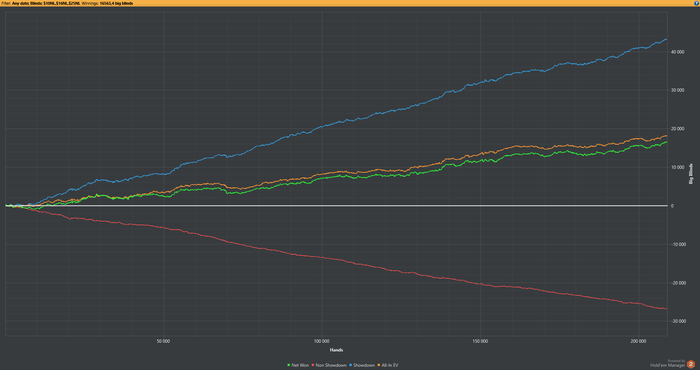Click the filter summary text in orange bar

(x=67, y=3)
